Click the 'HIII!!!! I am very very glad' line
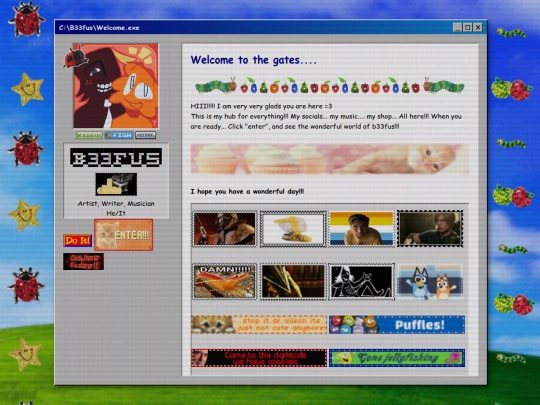Screen dimensions: 540x405 click(x=261, y=106)
